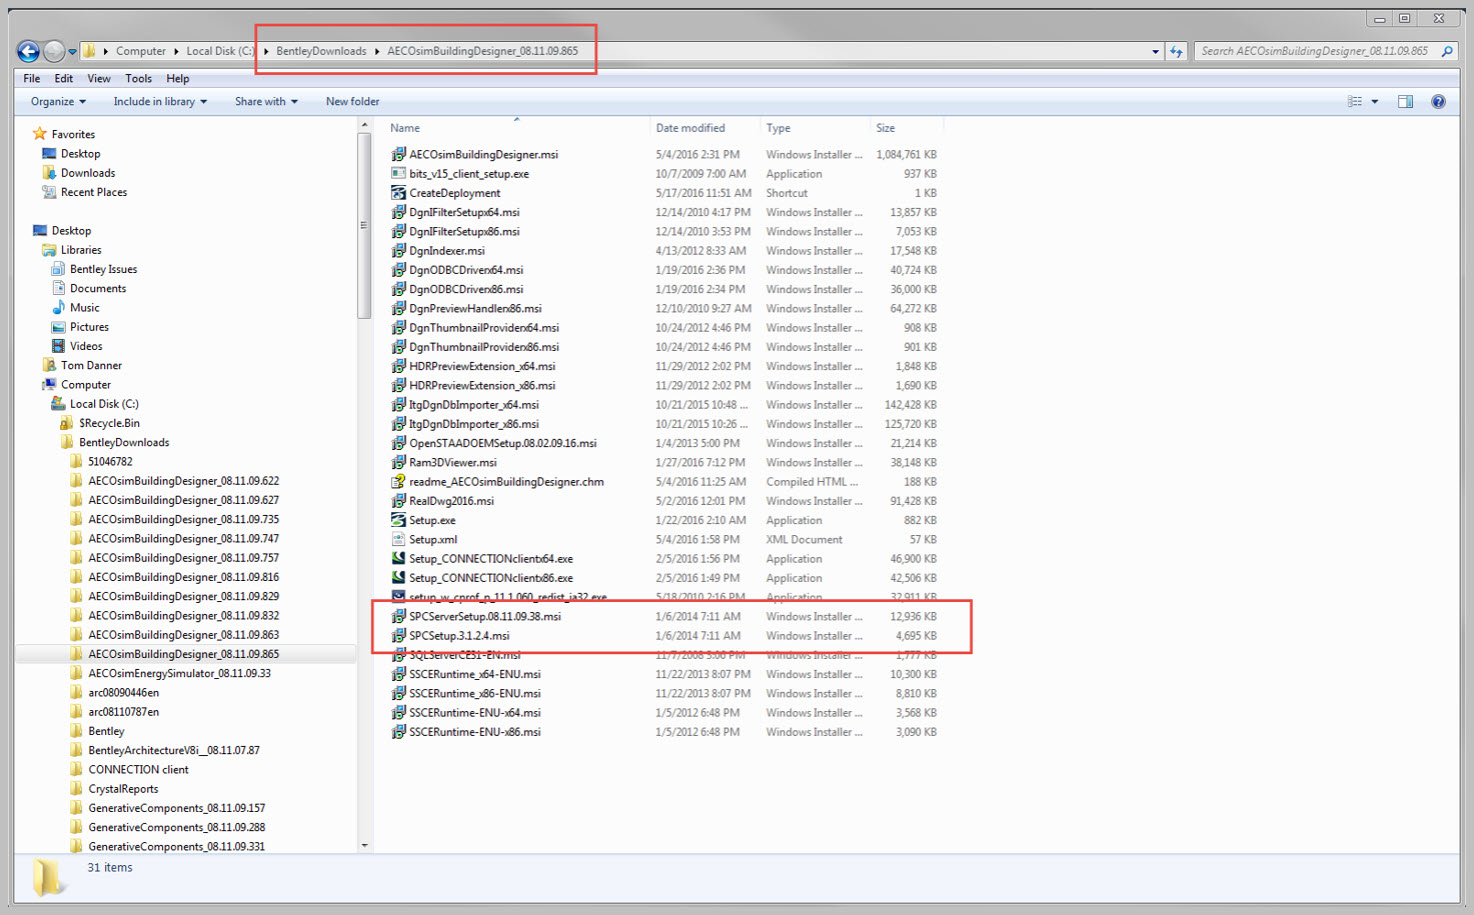
Task: Select Favorites in navigation pane
Action: point(73,134)
